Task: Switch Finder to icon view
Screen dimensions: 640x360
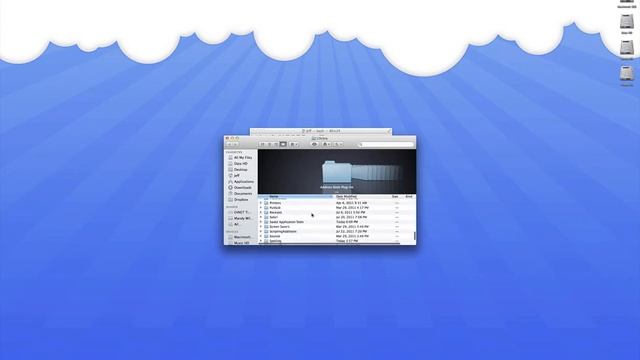Action: click(262, 144)
